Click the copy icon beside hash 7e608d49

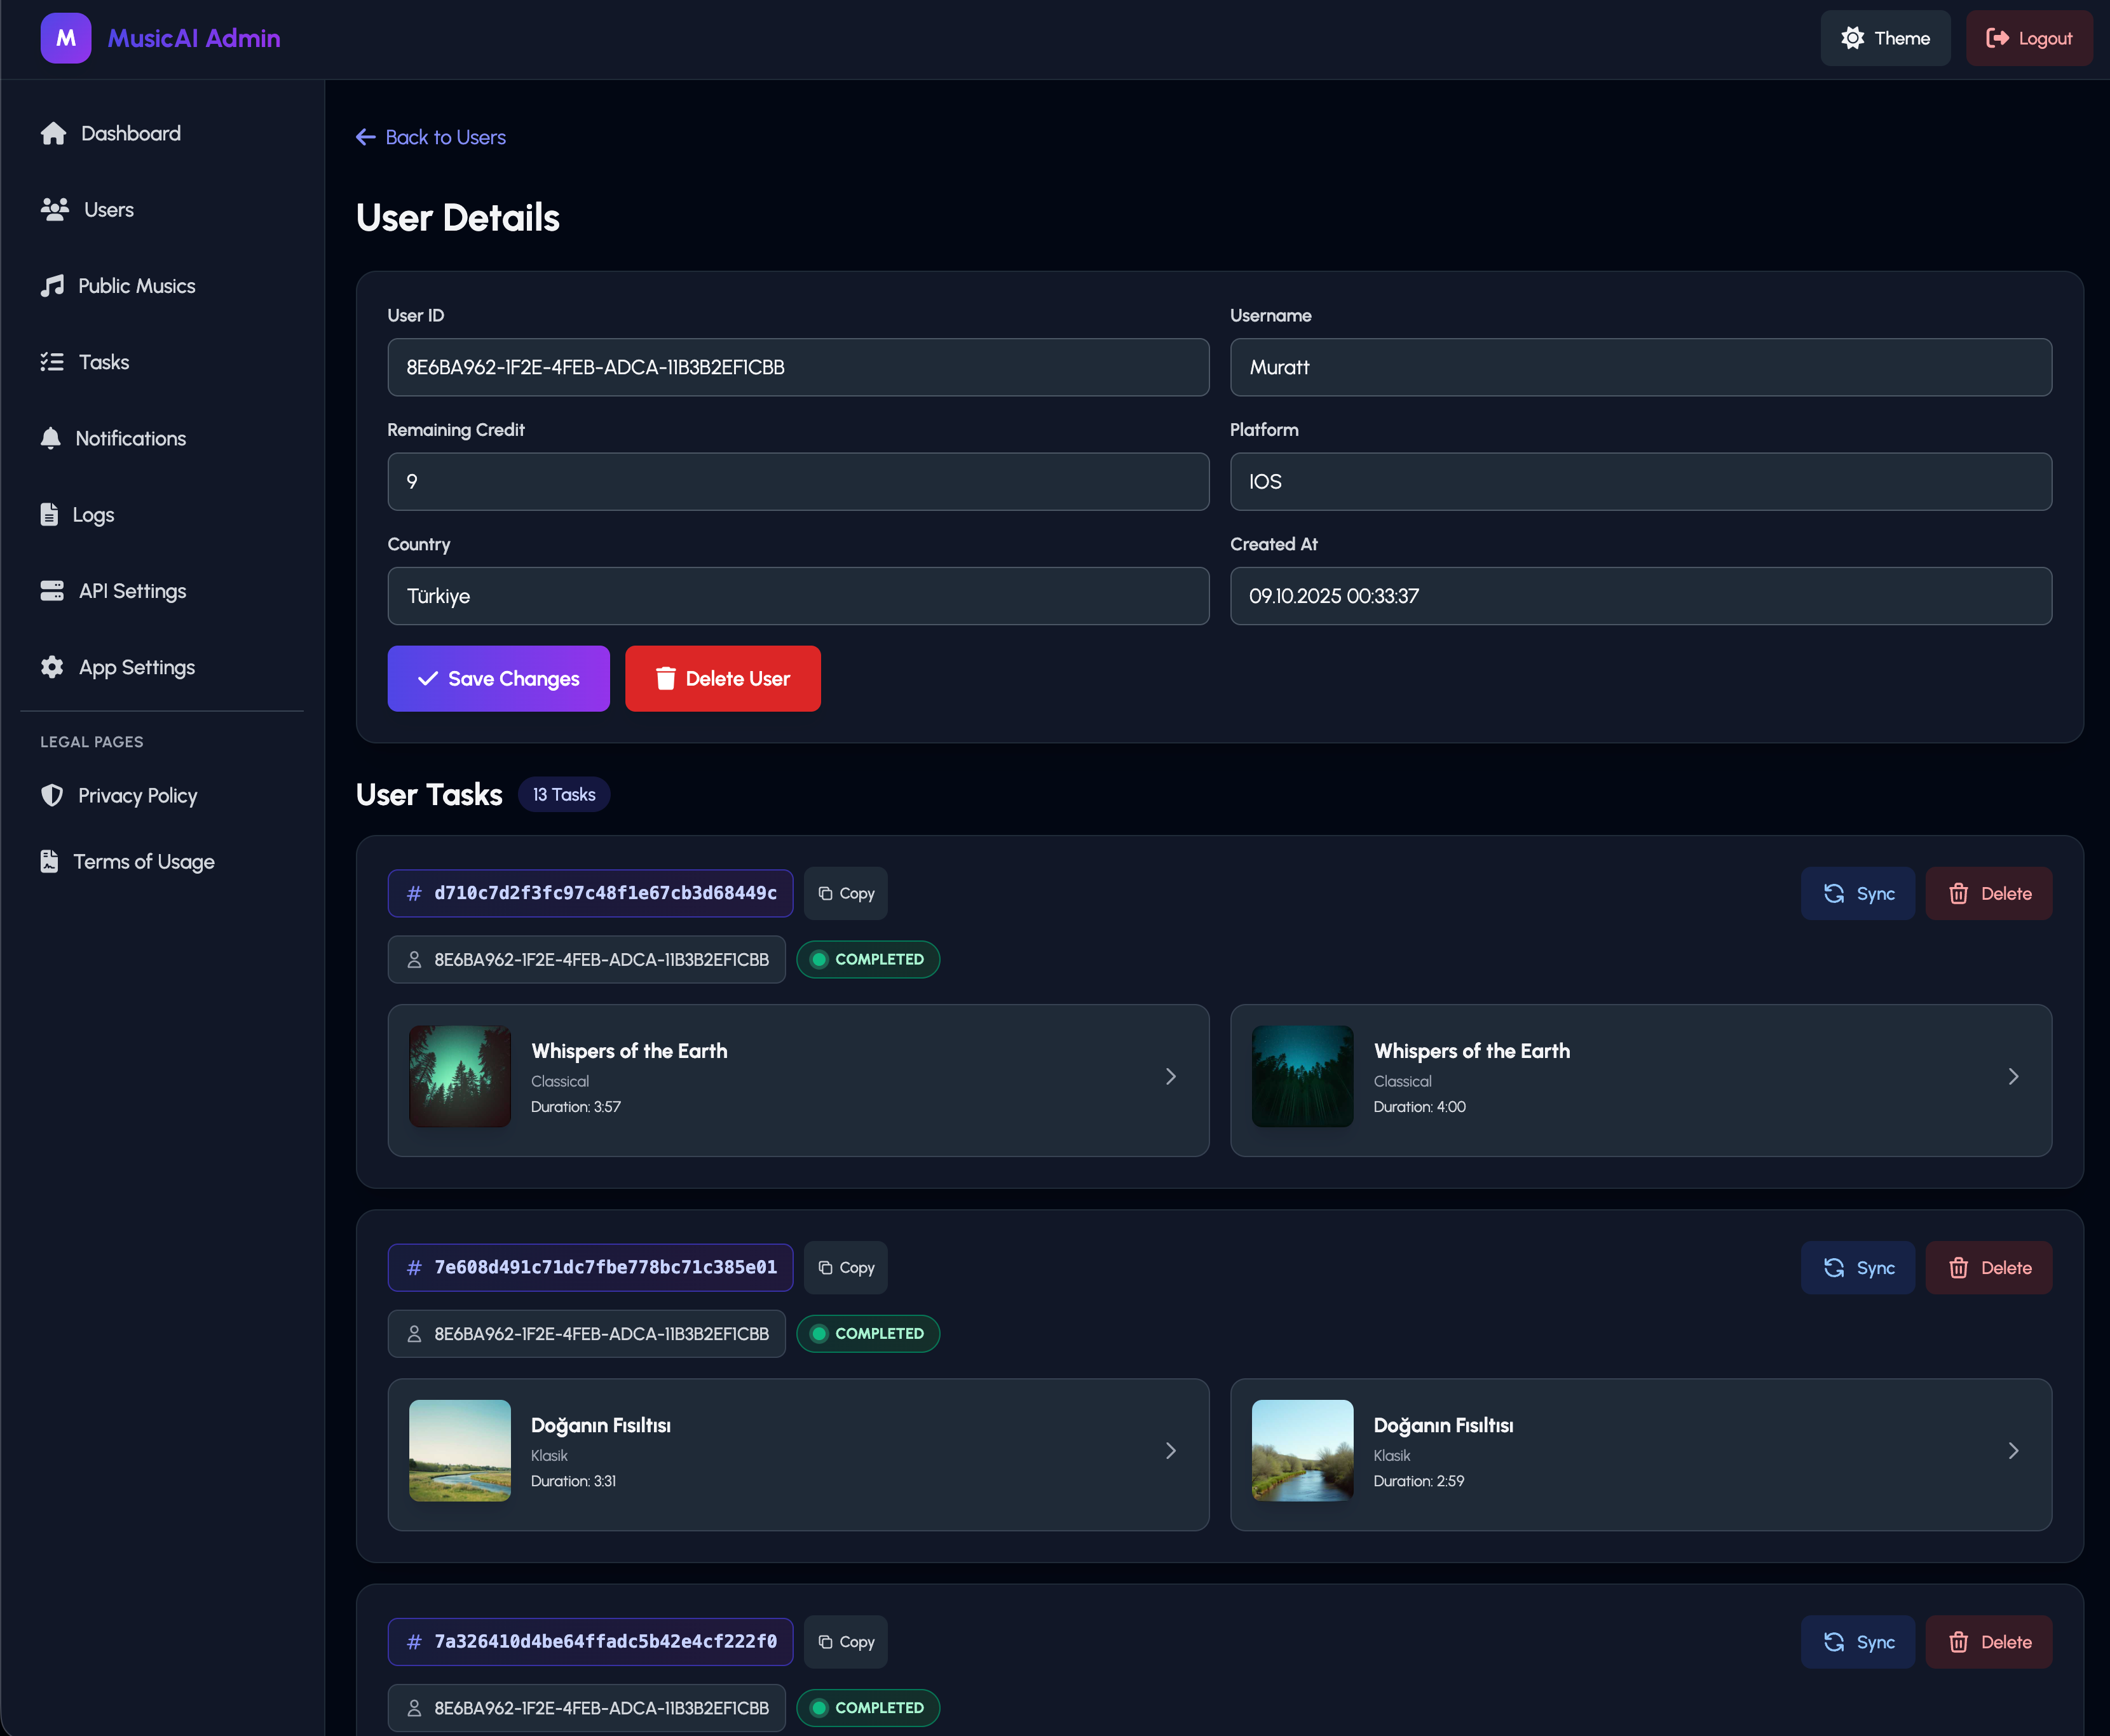tap(825, 1267)
